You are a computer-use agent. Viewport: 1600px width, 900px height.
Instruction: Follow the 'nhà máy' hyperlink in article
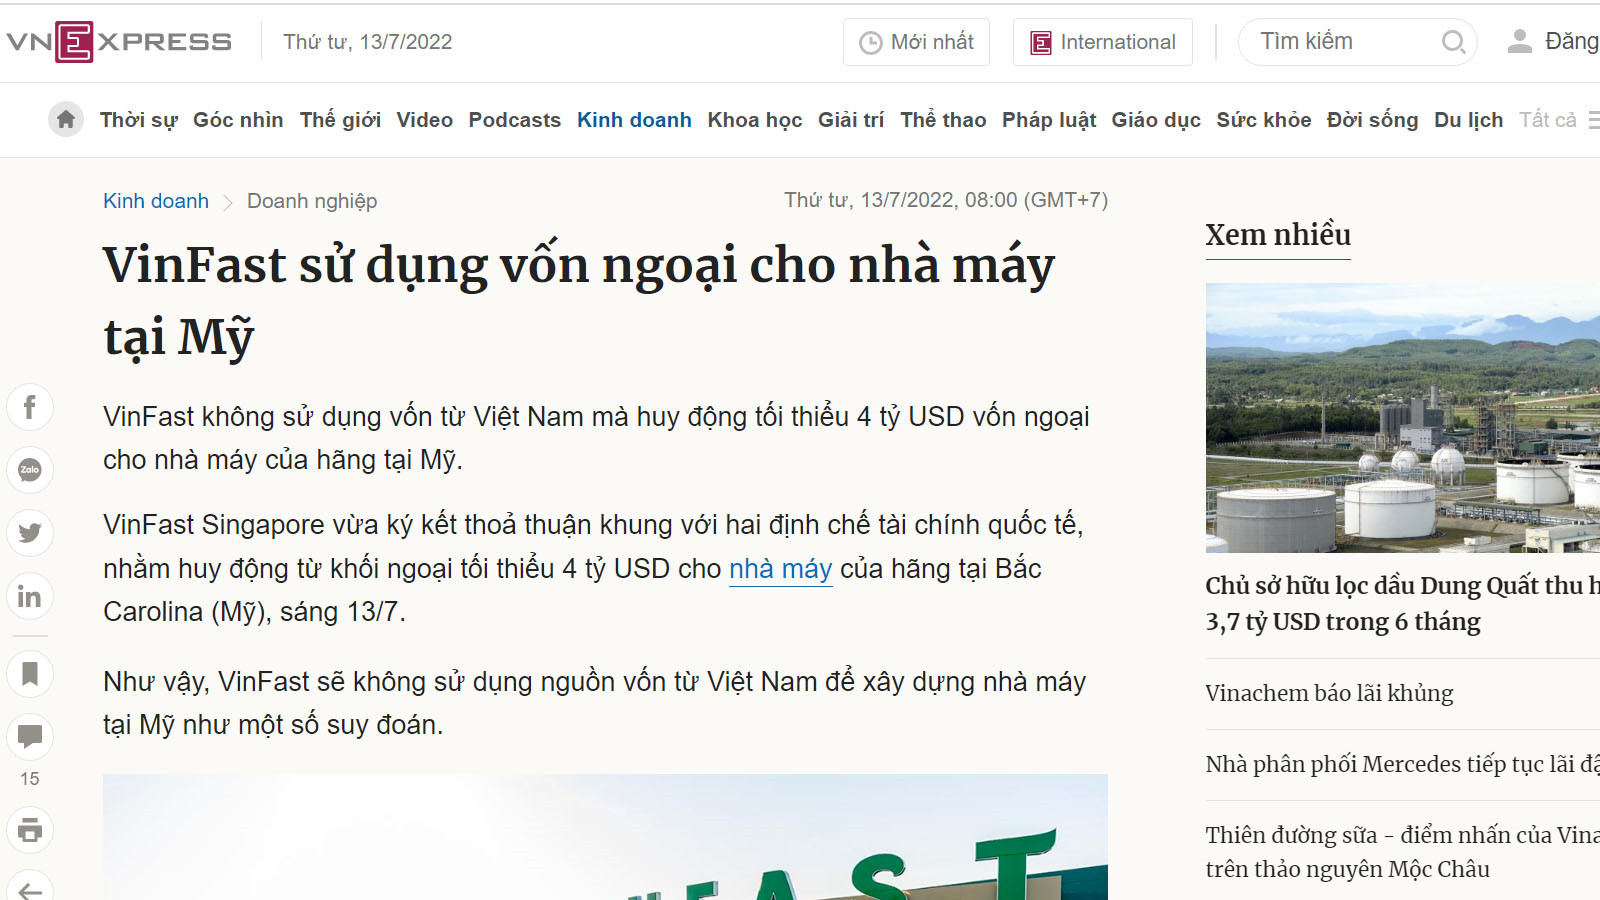click(781, 569)
